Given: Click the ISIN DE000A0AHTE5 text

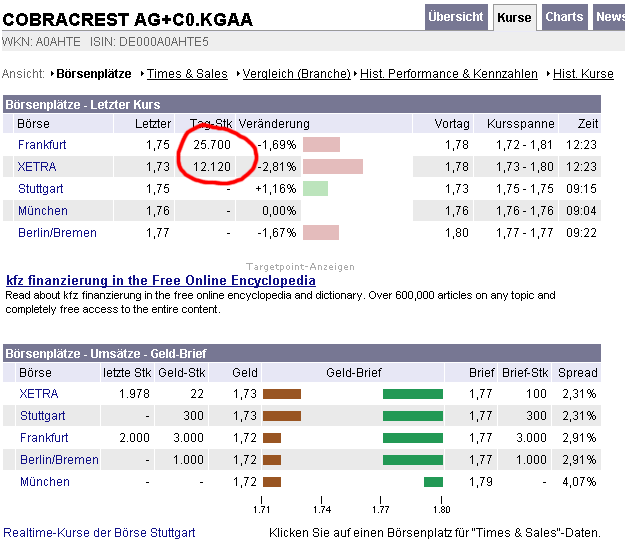Looking at the screenshot, I should pos(149,42).
